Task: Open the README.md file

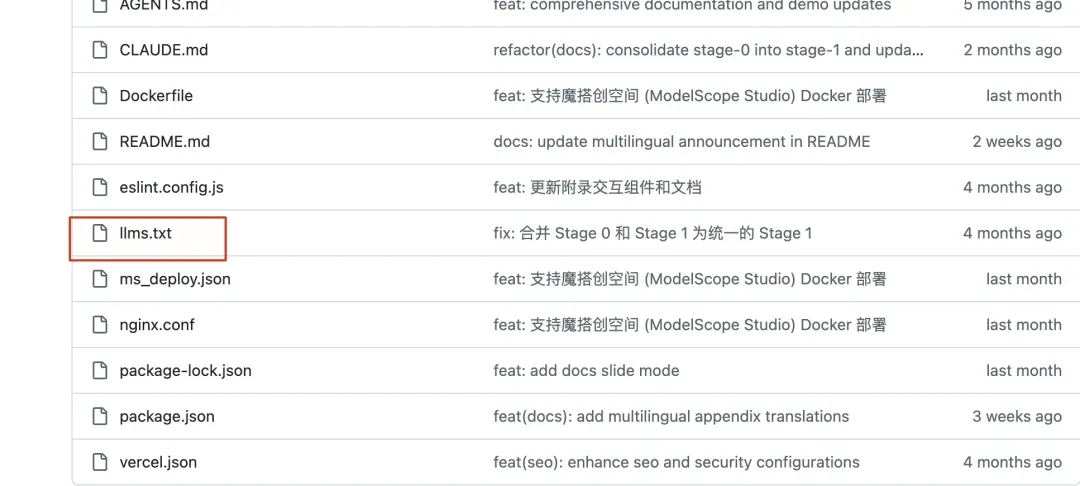Action: coord(165,142)
